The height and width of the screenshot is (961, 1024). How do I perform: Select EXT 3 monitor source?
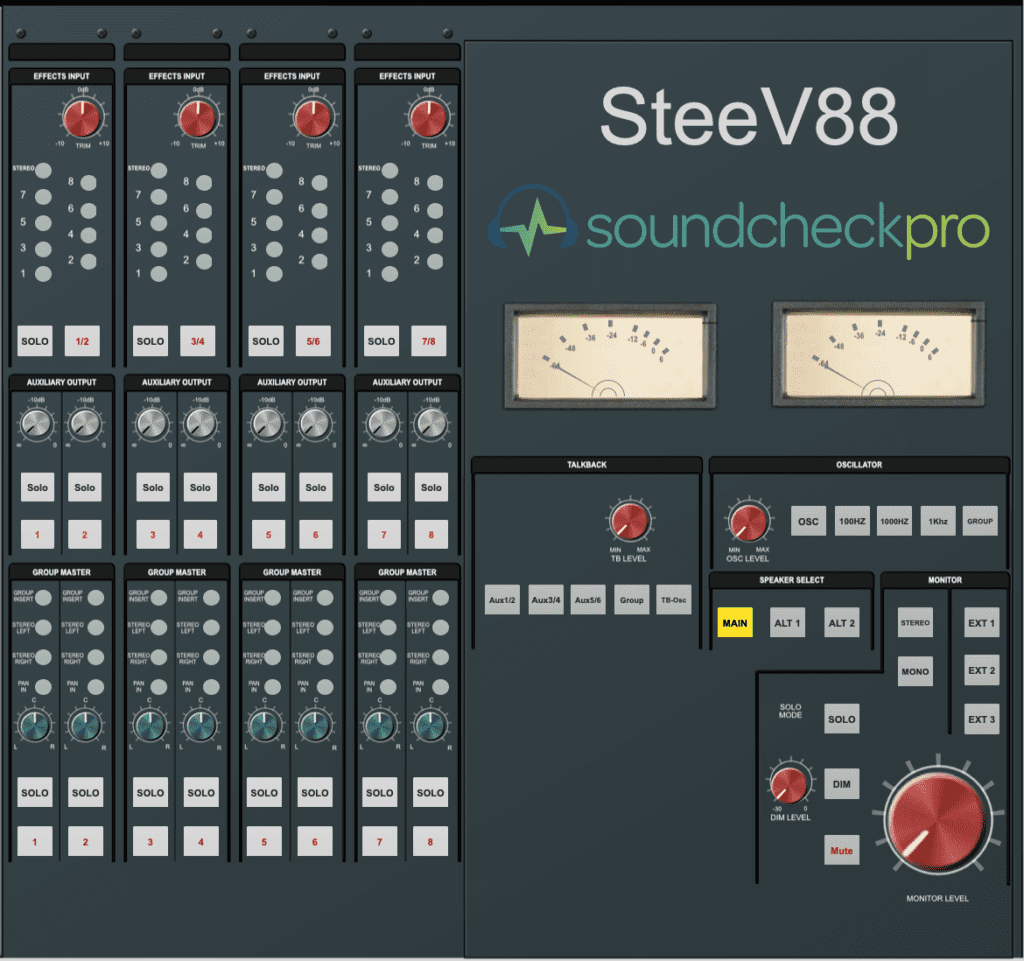point(982,719)
